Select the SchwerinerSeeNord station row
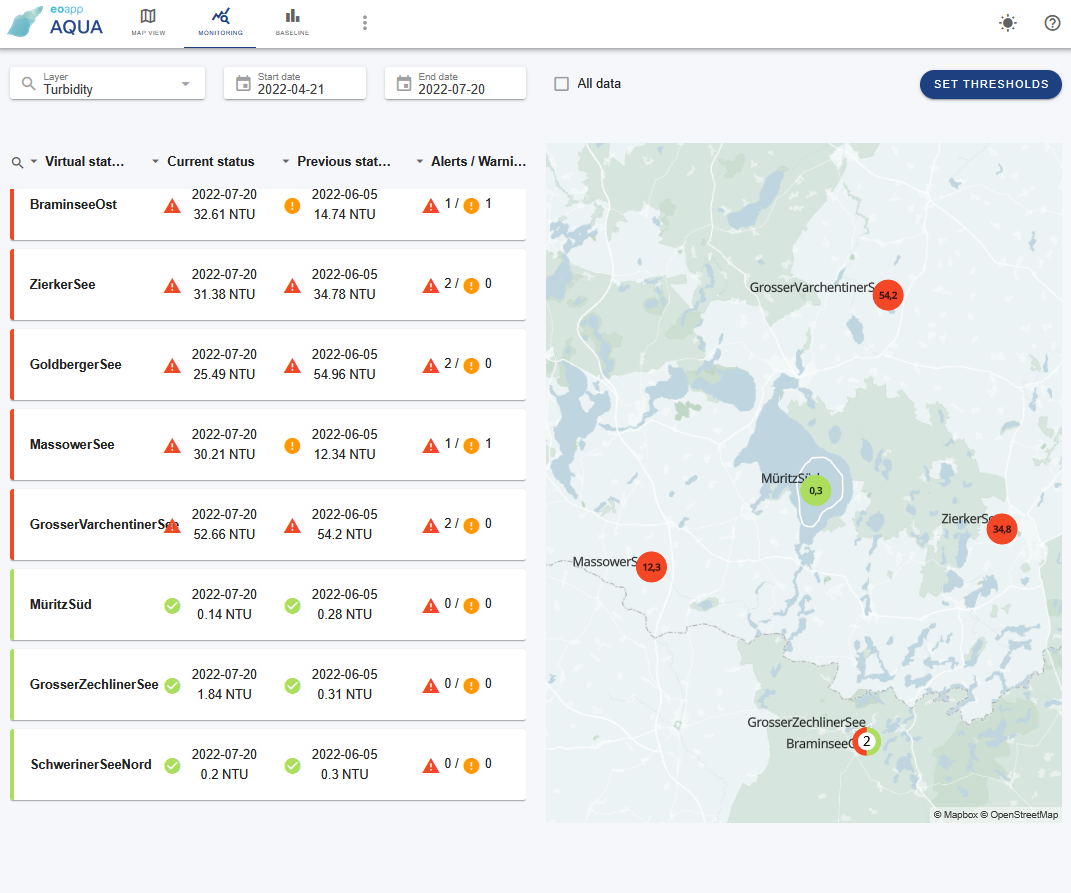The width and height of the screenshot is (1071, 893). 268,764
